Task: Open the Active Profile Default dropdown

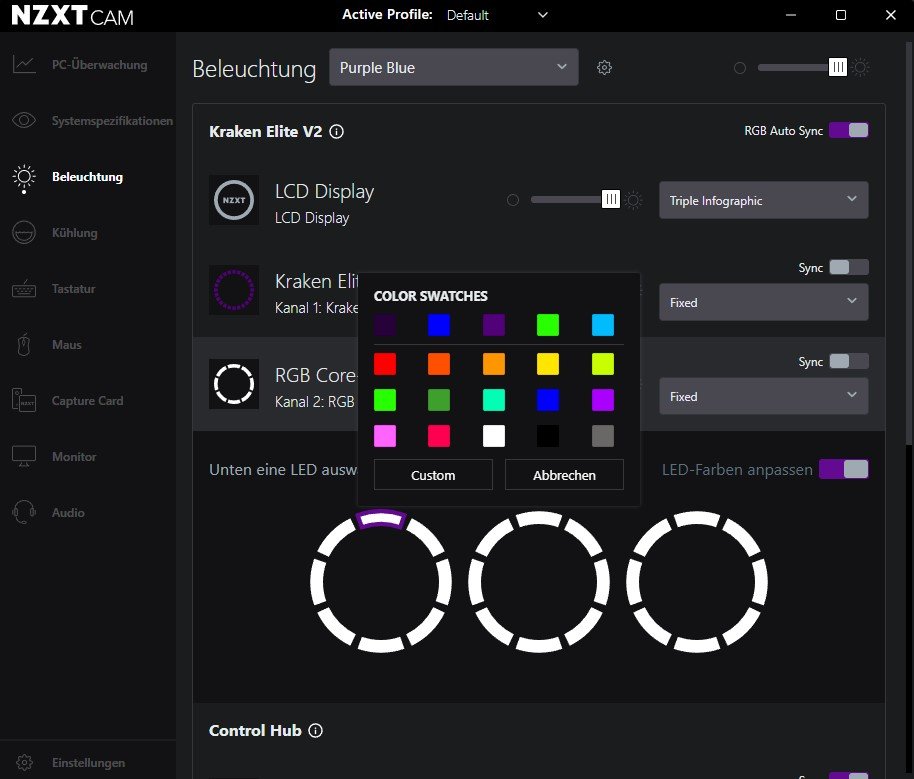Action: click(x=497, y=15)
